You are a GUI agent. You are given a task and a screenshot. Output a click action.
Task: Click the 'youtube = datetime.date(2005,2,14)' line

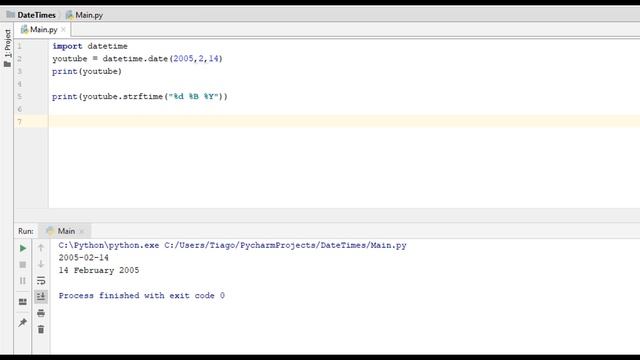(x=137, y=59)
